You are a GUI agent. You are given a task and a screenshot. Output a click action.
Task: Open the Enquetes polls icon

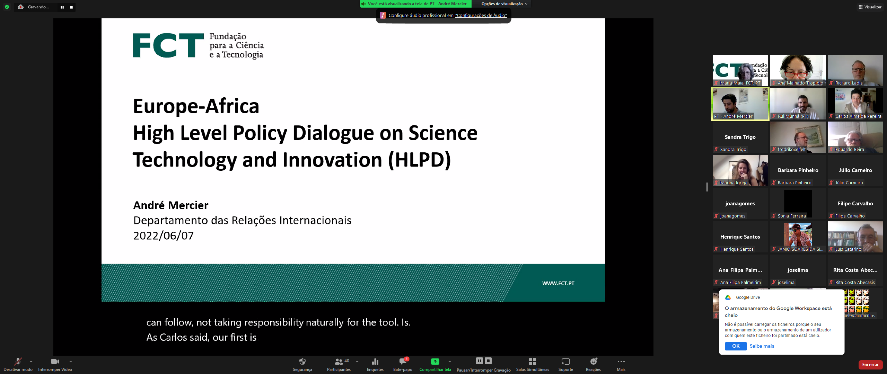coord(374,362)
